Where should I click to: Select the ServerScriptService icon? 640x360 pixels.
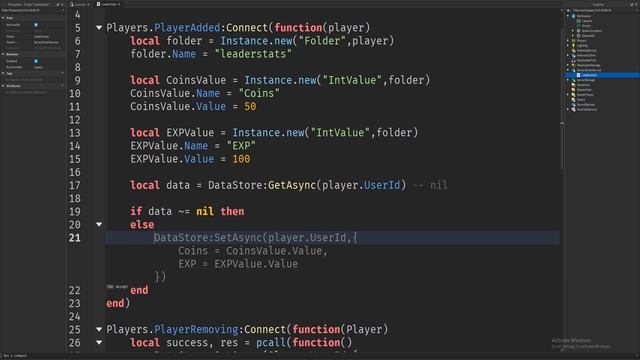pyautogui.click(x=573, y=70)
